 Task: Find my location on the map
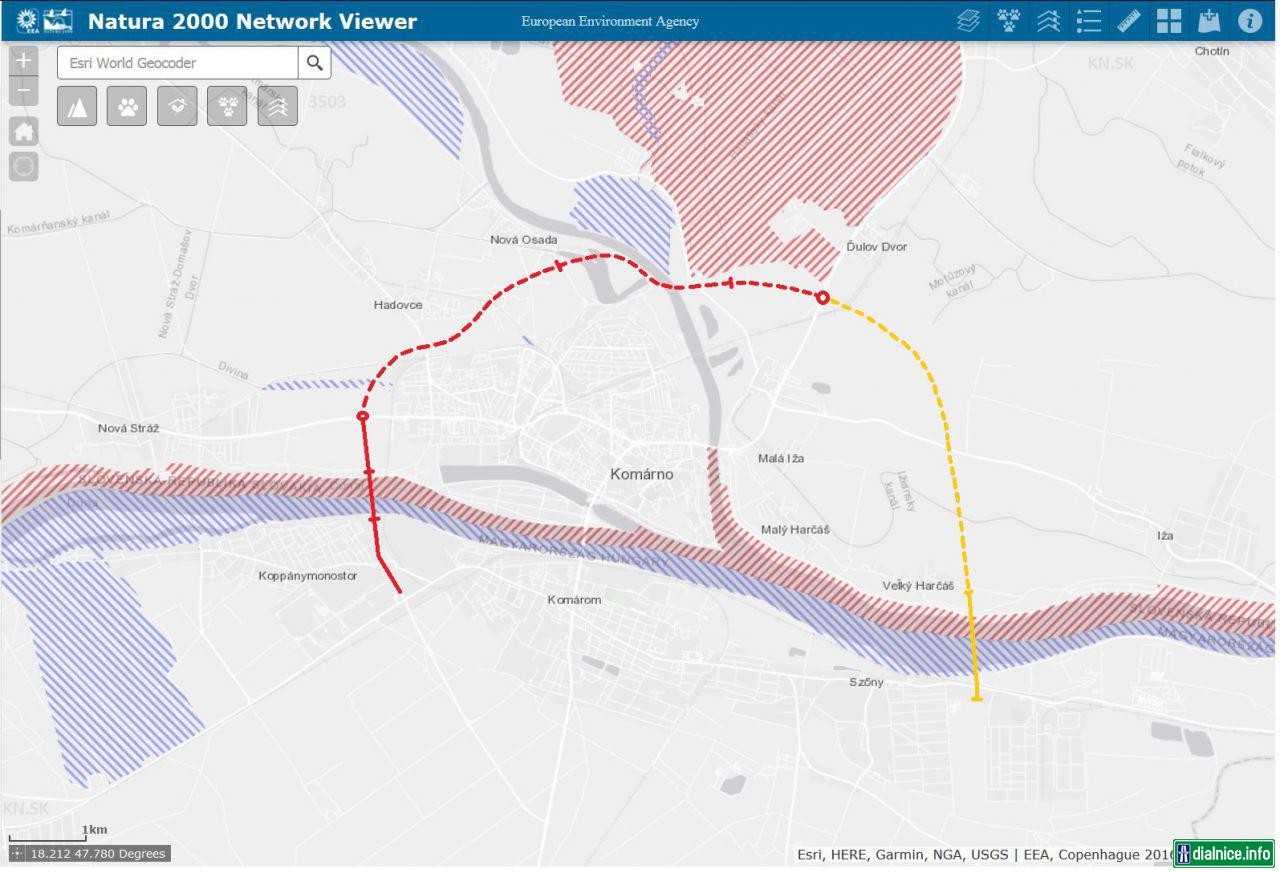tap(24, 167)
